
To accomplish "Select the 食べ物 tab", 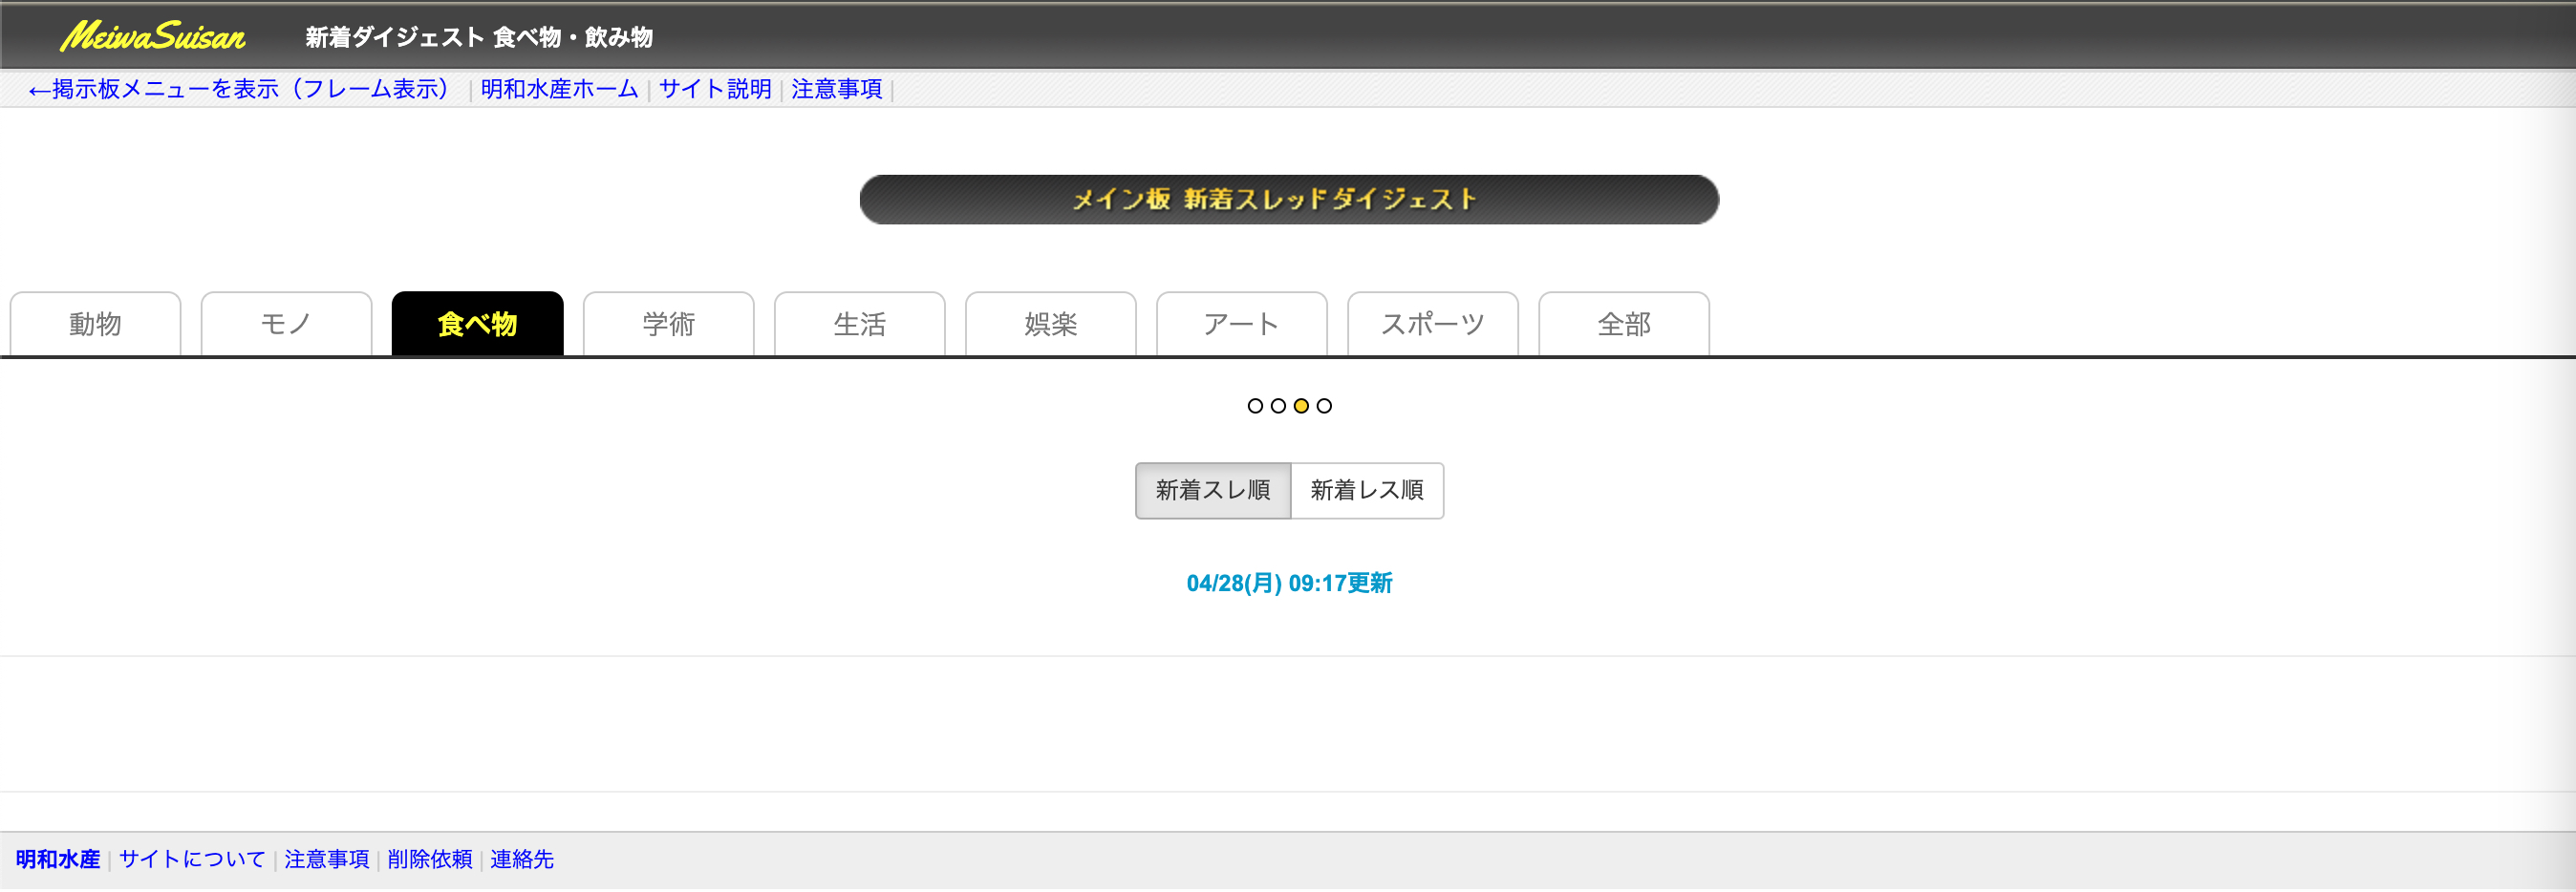I will pyautogui.click(x=478, y=324).
